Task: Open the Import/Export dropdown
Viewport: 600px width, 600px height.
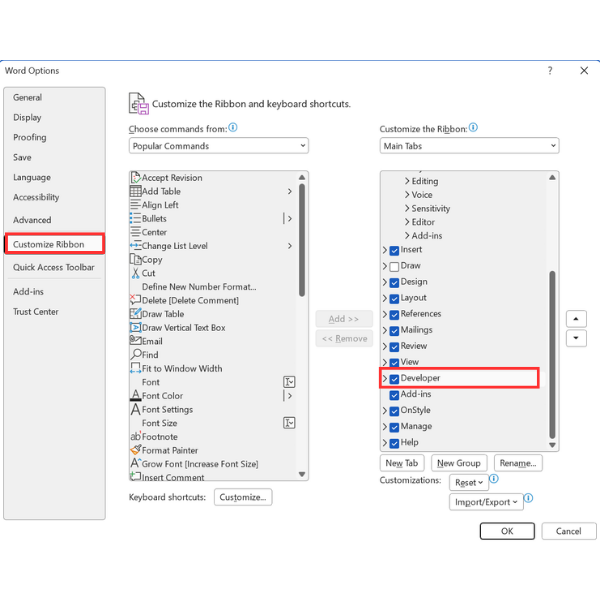Action: point(486,502)
